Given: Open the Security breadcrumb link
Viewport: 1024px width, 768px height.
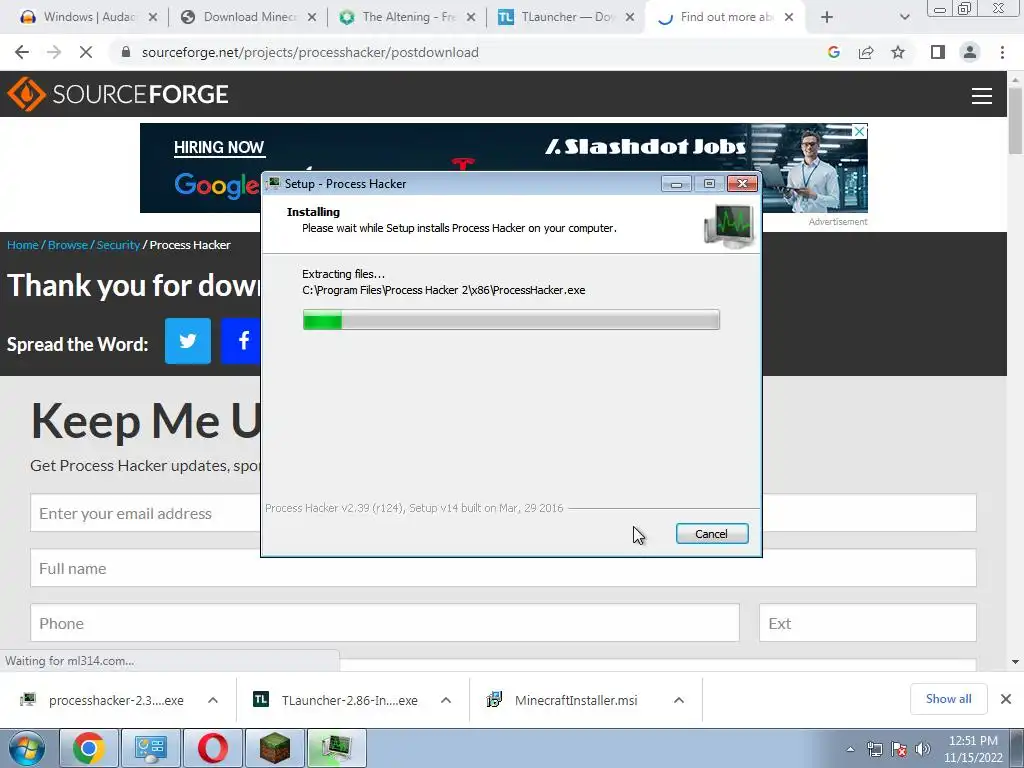Looking at the screenshot, I should coord(118,245).
